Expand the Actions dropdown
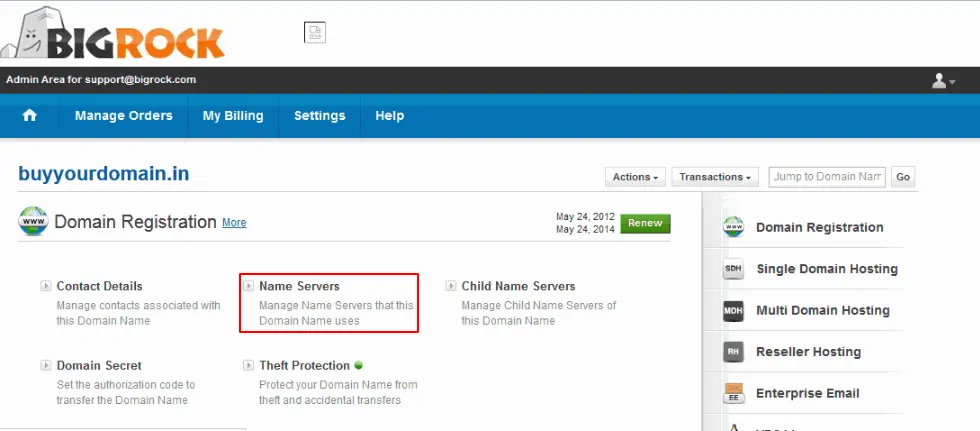This screenshot has width=980, height=431. 635,177
